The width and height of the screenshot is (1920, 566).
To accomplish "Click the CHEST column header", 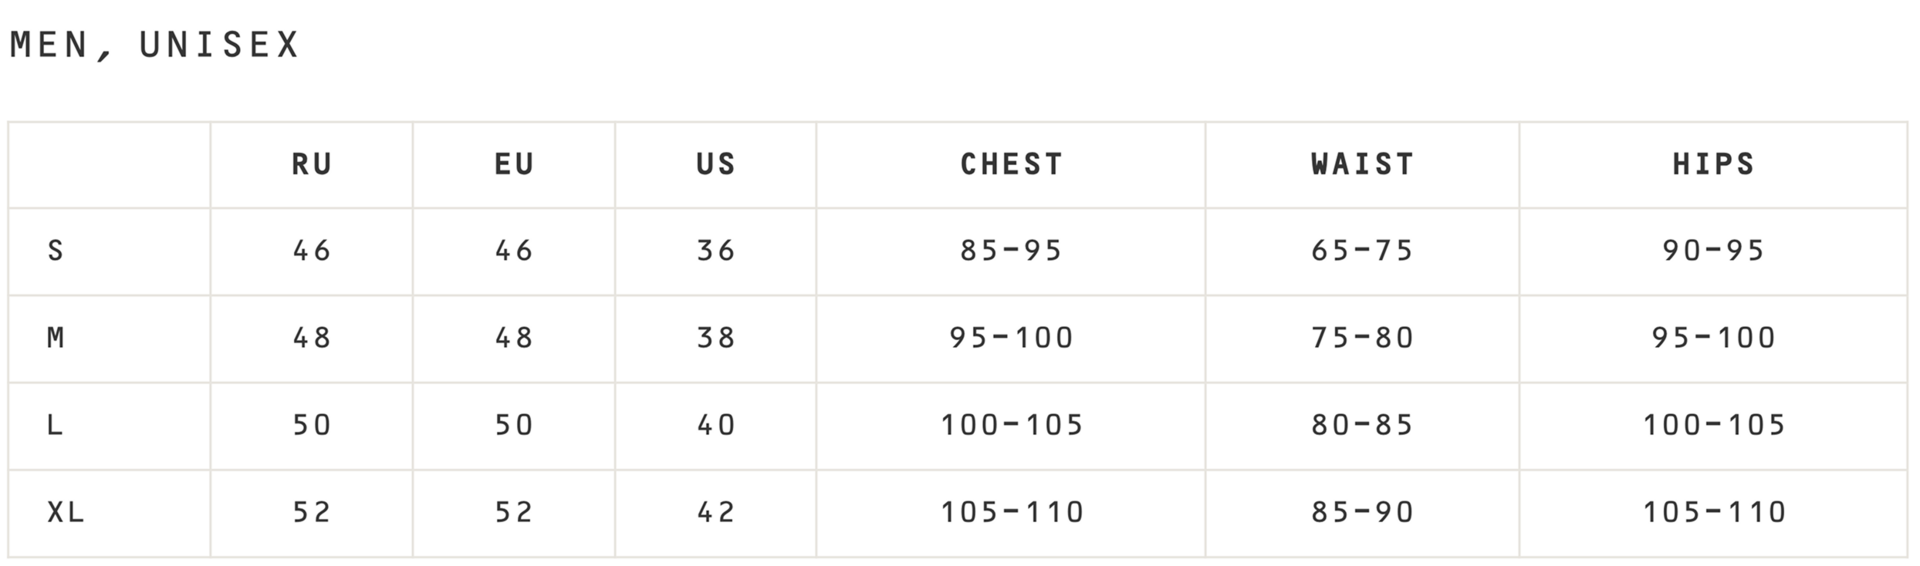I will point(1011,164).
